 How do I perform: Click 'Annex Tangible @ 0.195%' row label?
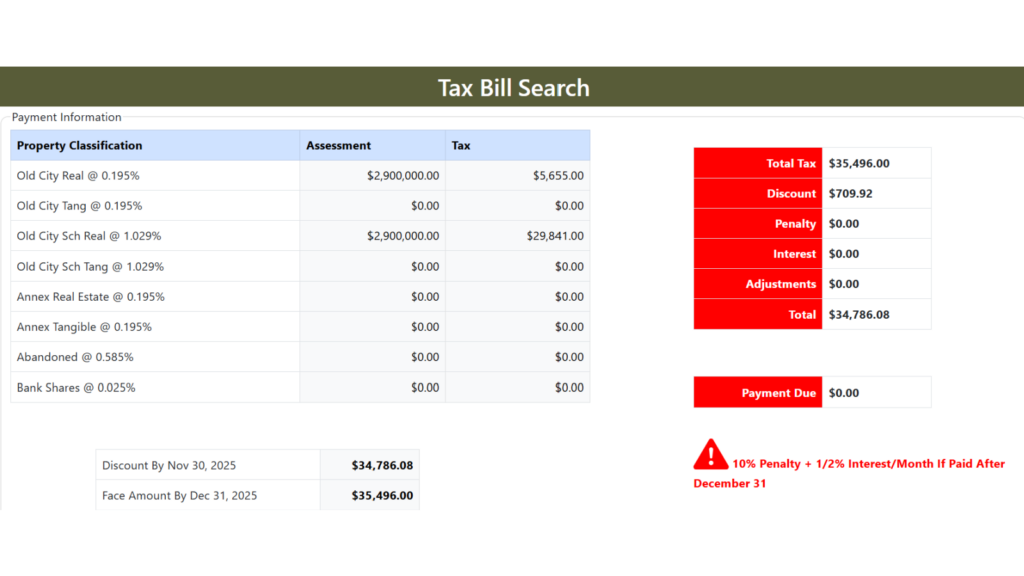(x=84, y=327)
